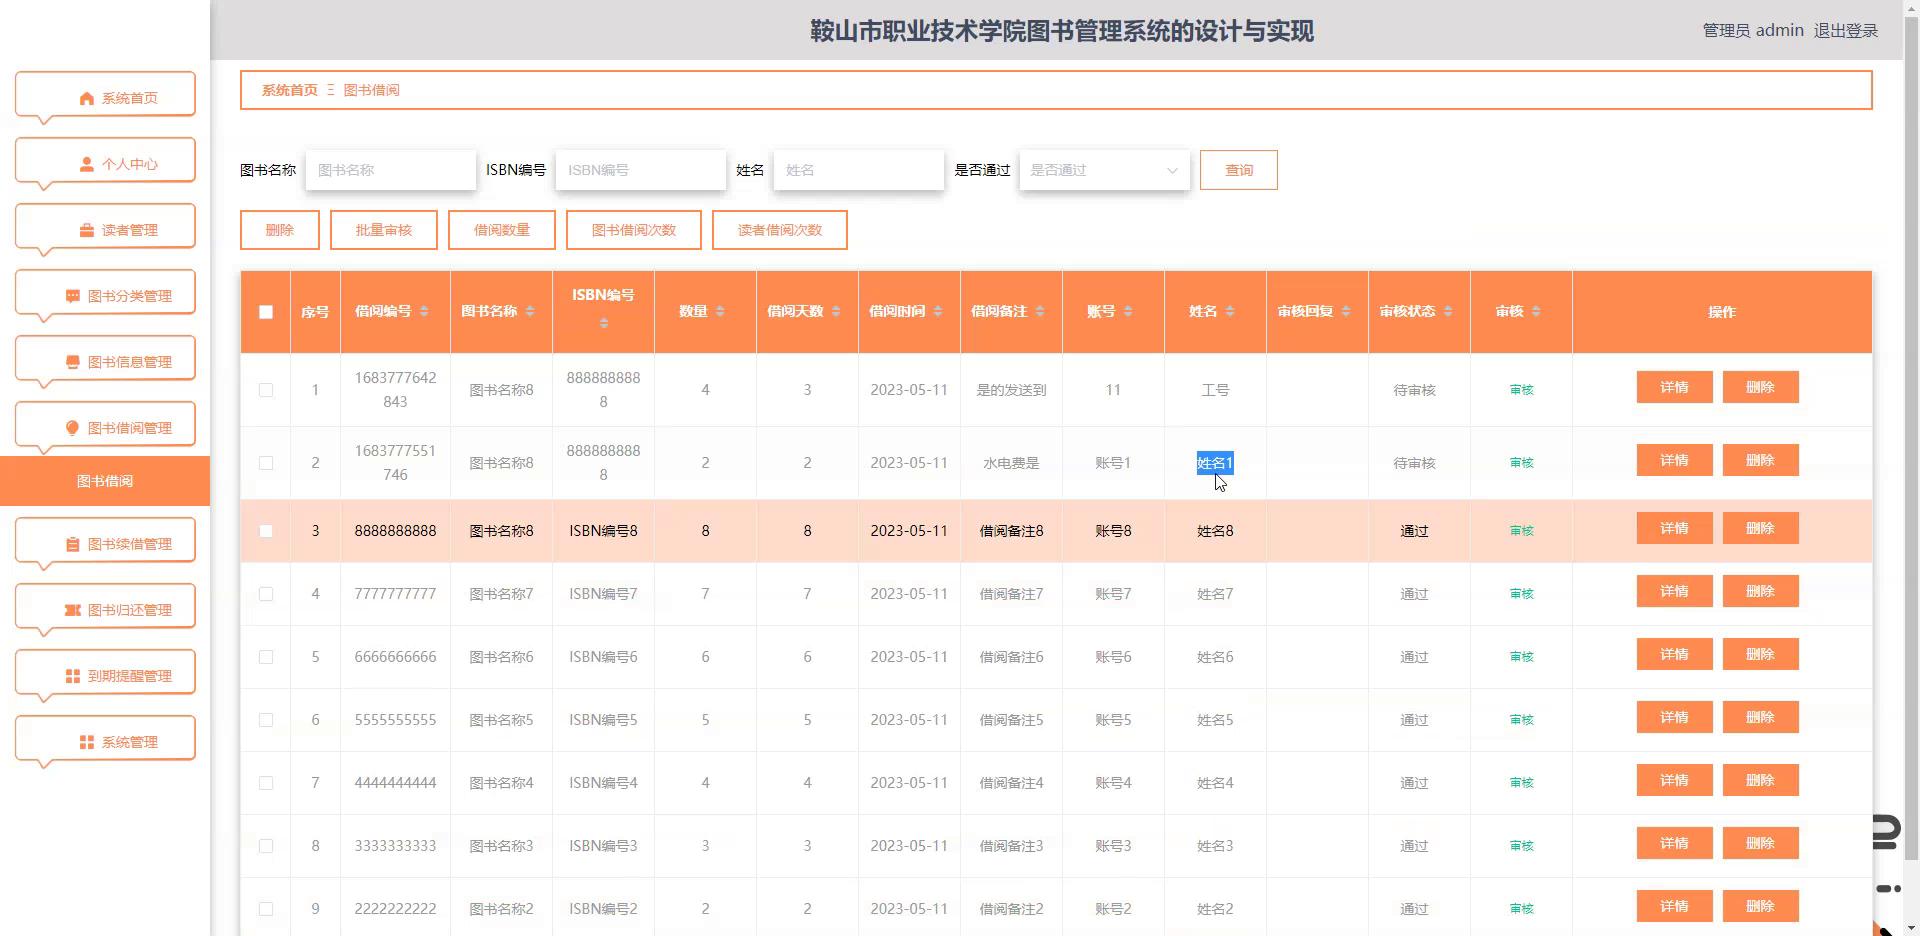Click 审核 link for row 1
This screenshot has height=936, width=1920.
pyautogui.click(x=1521, y=390)
